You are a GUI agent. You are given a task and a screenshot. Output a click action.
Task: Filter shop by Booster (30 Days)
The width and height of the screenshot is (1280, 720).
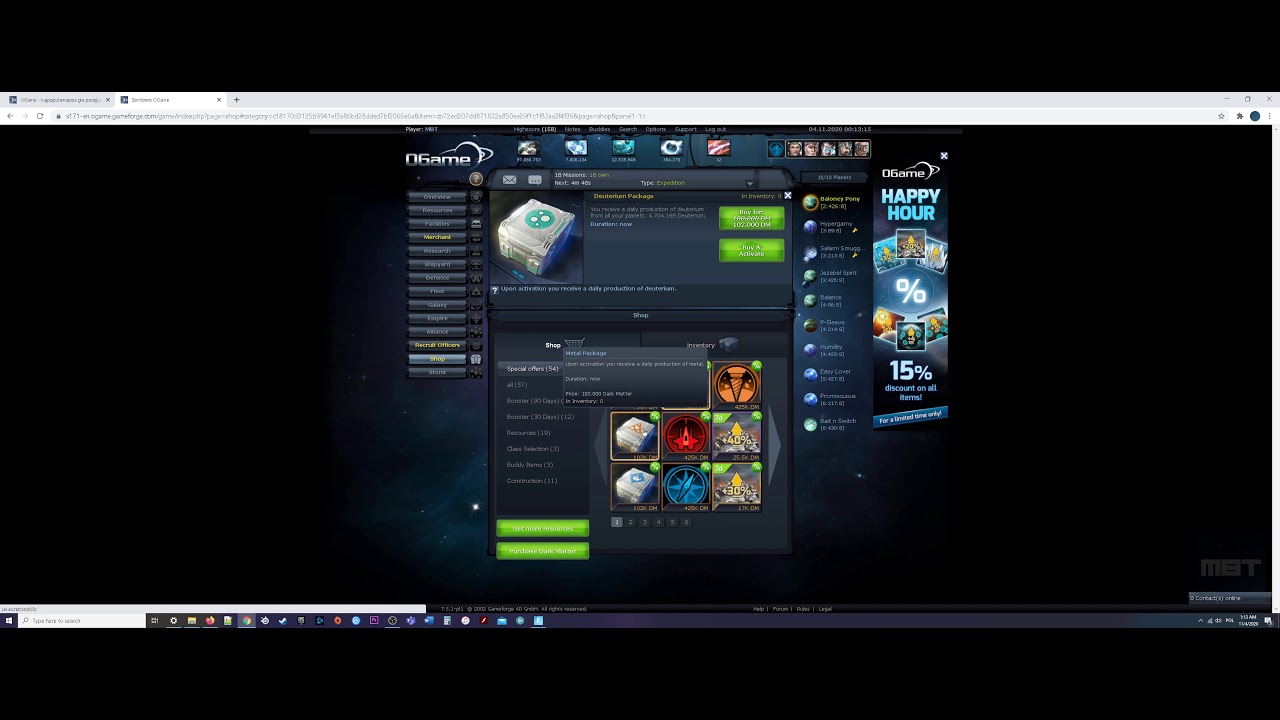pos(540,417)
